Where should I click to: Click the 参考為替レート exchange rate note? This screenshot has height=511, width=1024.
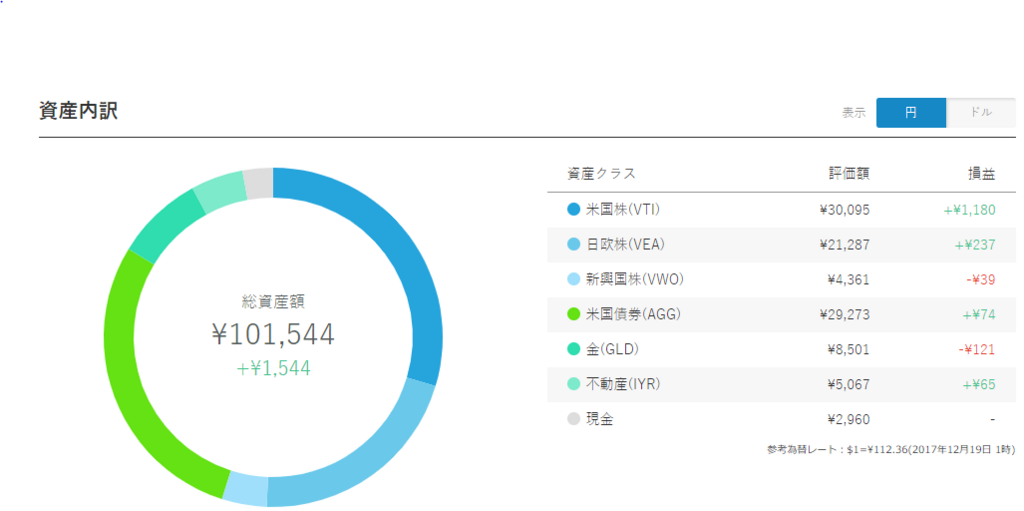[x=891, y=450]
